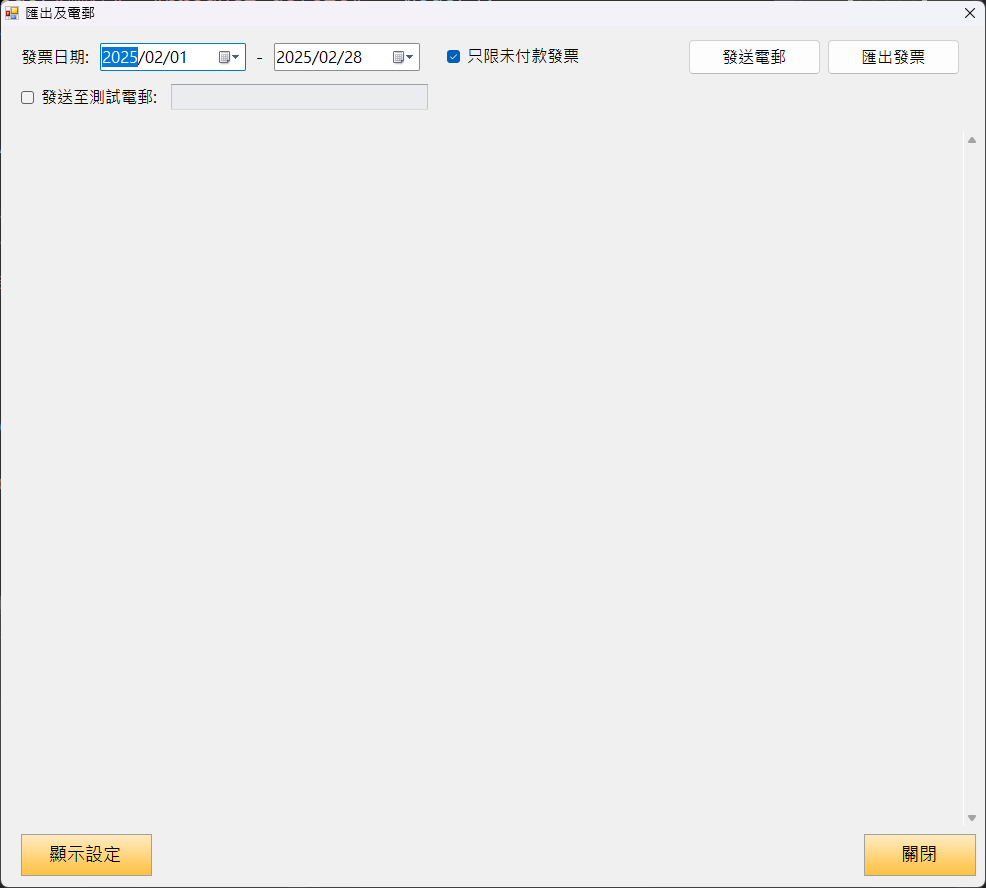Click the test email address text field
Screen dimensions: 986x888
click(299, 97)
